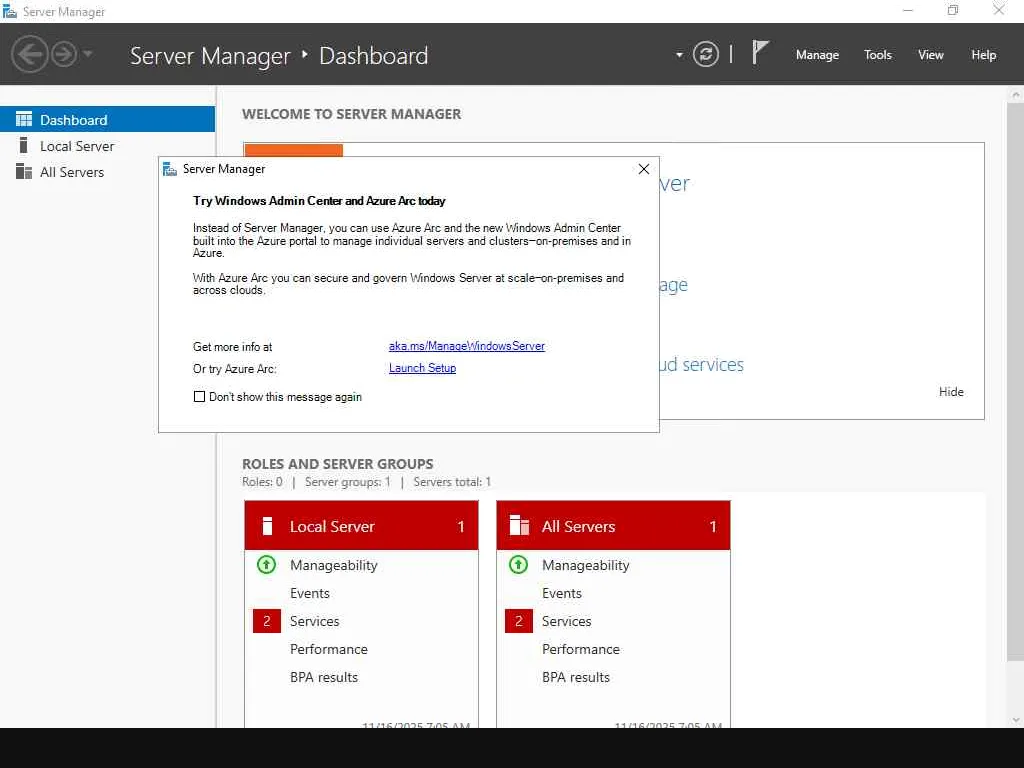Open Events under All Servers tile
Viewport: 1024px width, 768px height.
coord(562,593)
